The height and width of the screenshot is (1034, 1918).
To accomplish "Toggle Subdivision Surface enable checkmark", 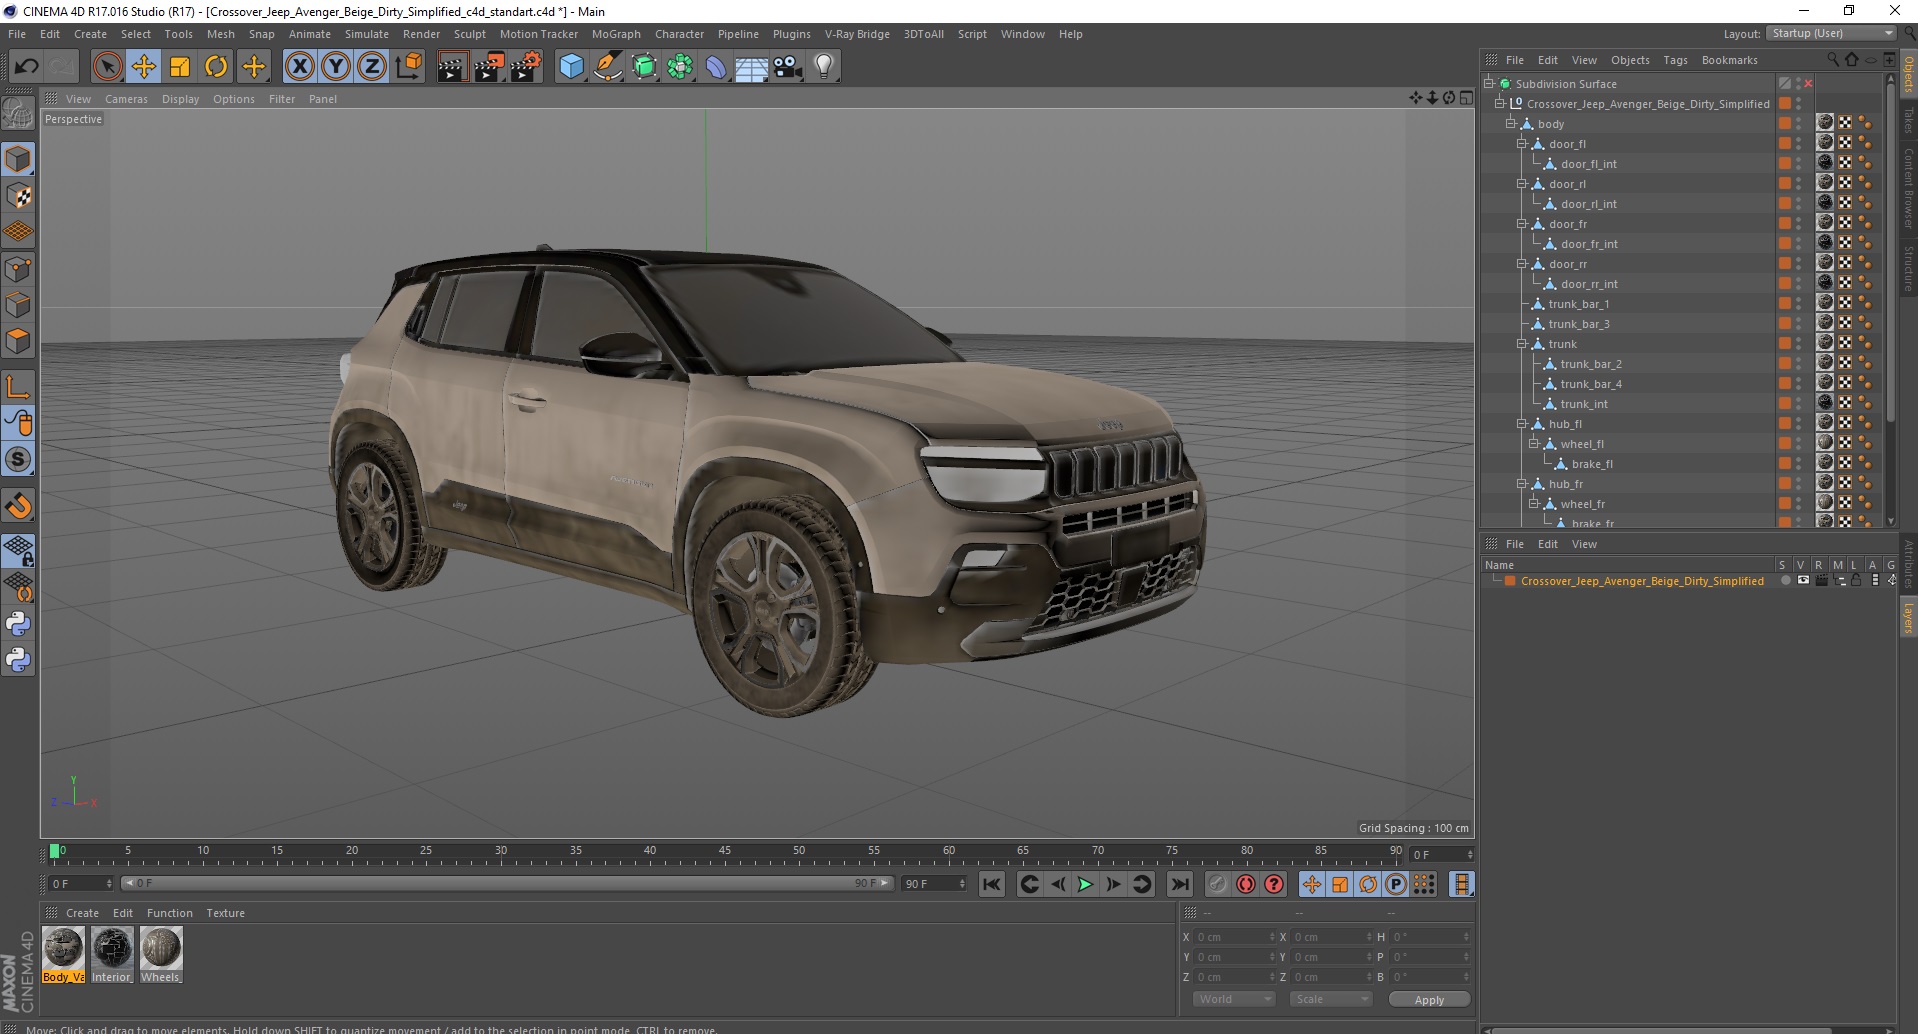I will pyautogui.click(x=1808, y=84).
